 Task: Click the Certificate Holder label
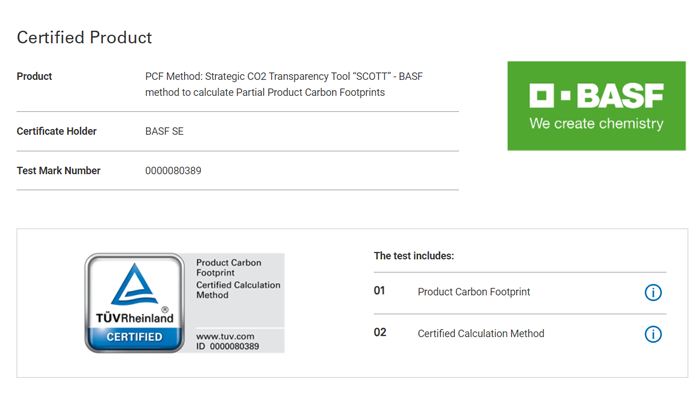(61, 131)
